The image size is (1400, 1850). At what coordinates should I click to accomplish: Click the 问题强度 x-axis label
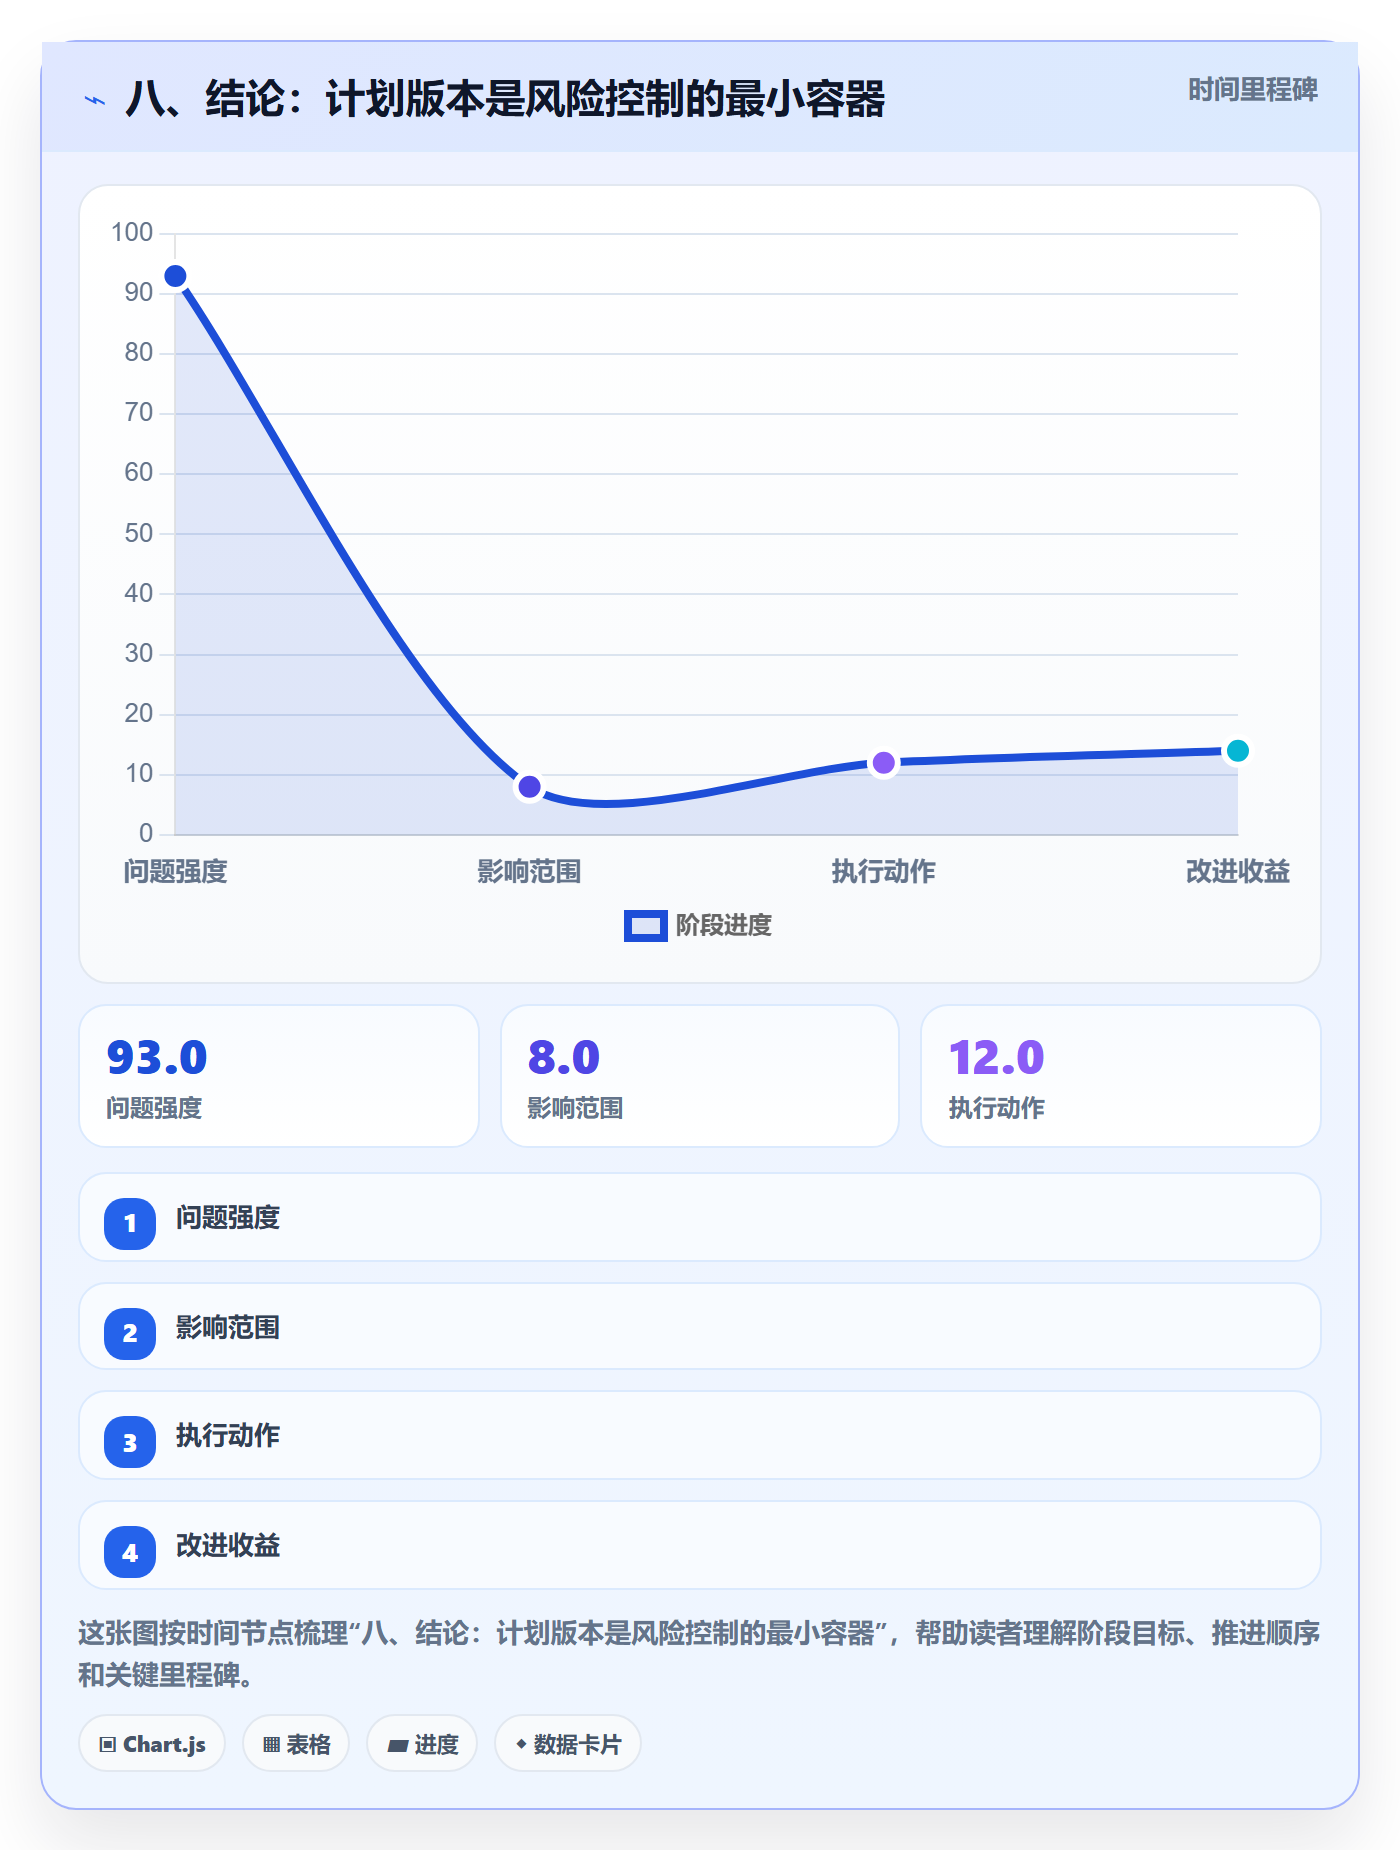coord(176,872)
